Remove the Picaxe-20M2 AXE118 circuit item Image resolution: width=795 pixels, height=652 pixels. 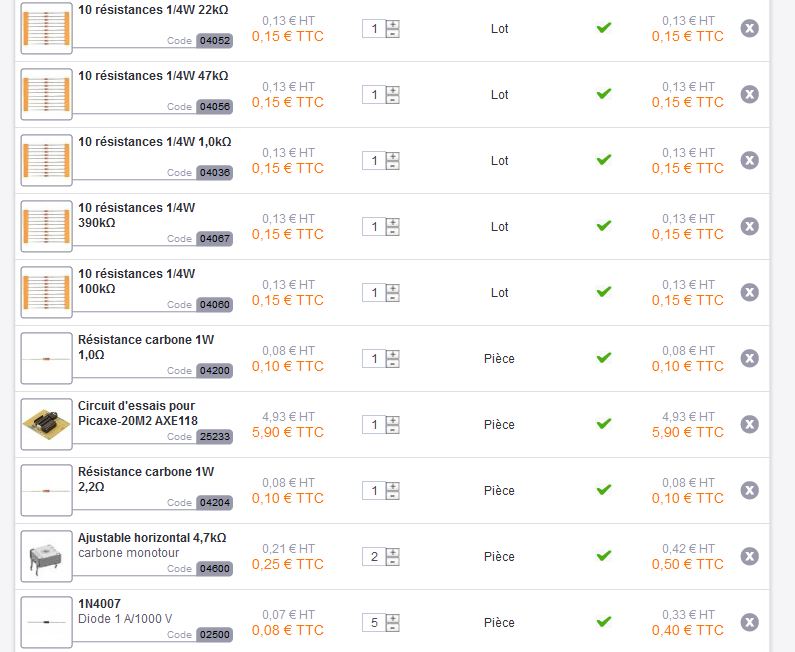click(749, 424)
